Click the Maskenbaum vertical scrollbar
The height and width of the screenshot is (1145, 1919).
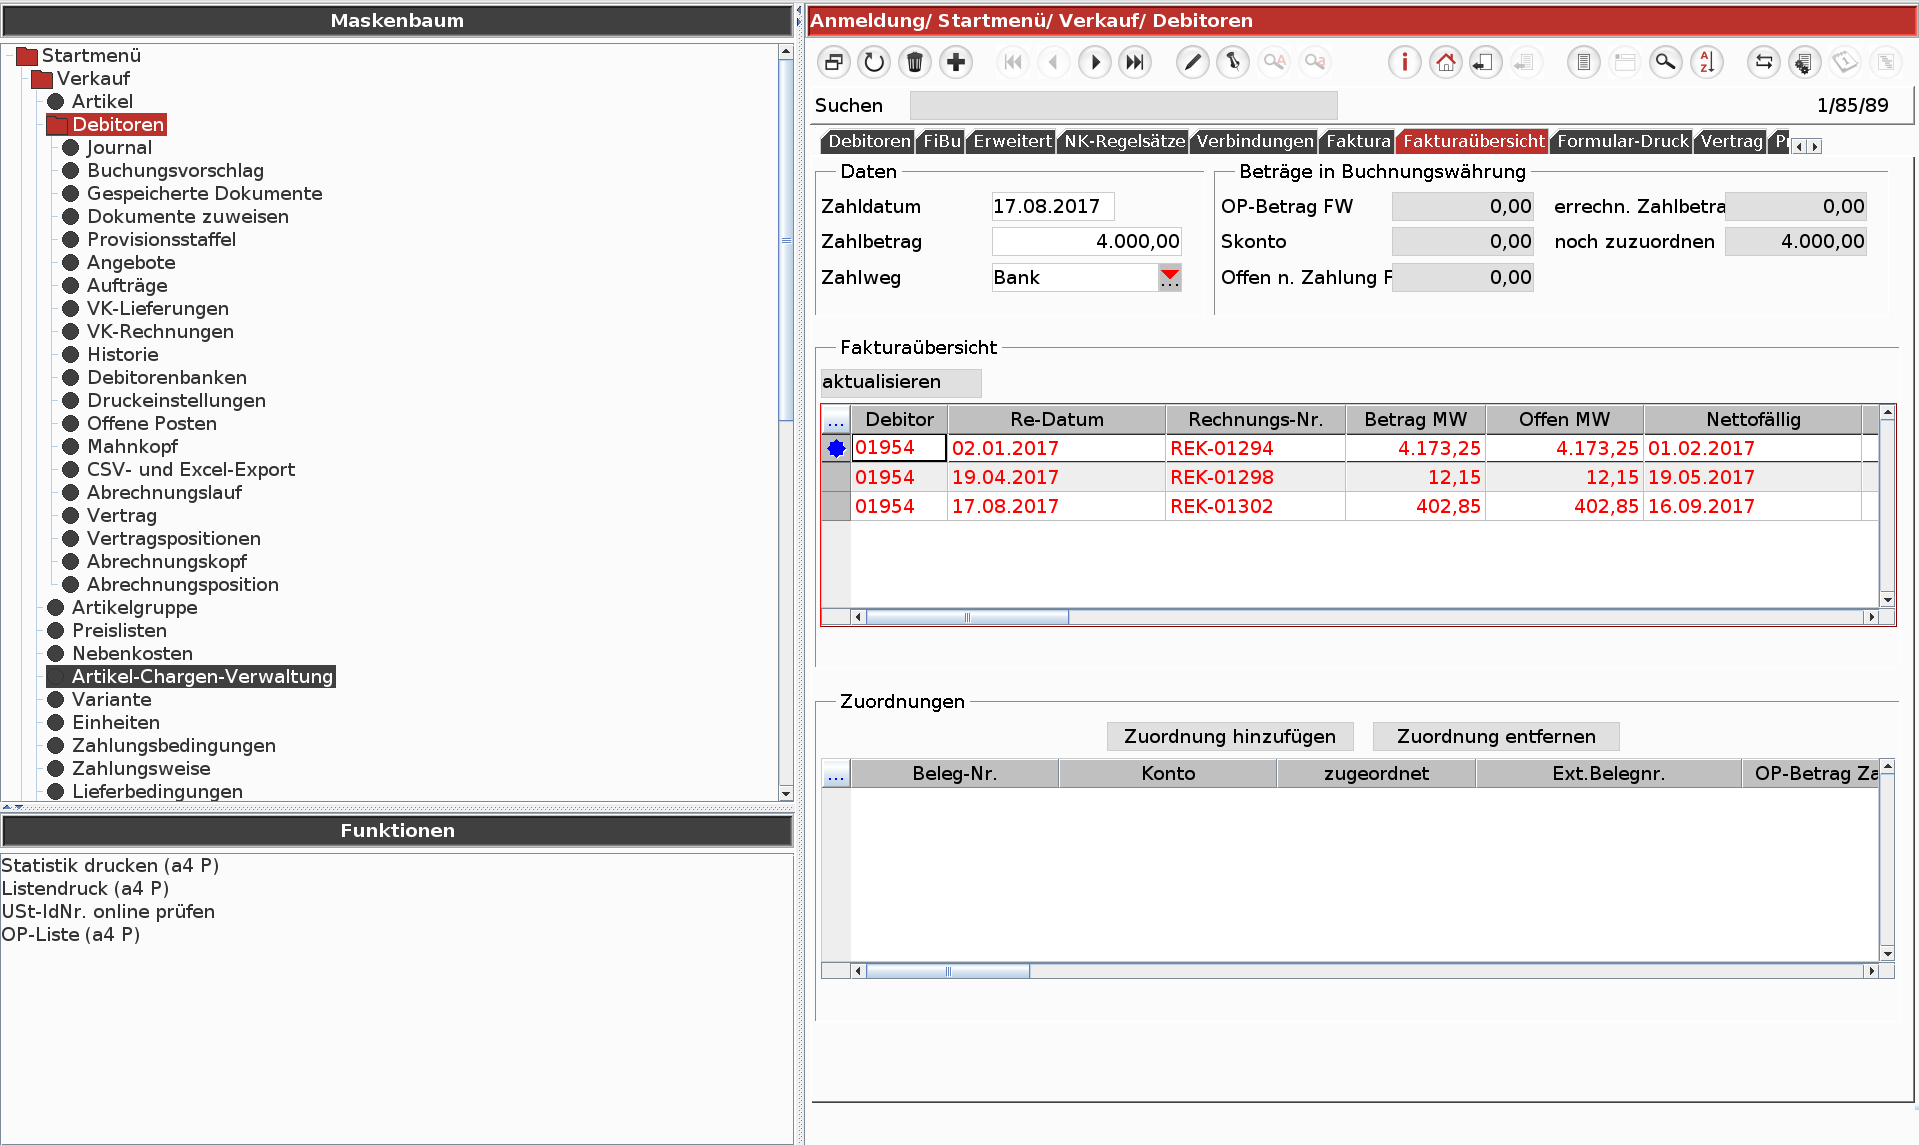786,240
